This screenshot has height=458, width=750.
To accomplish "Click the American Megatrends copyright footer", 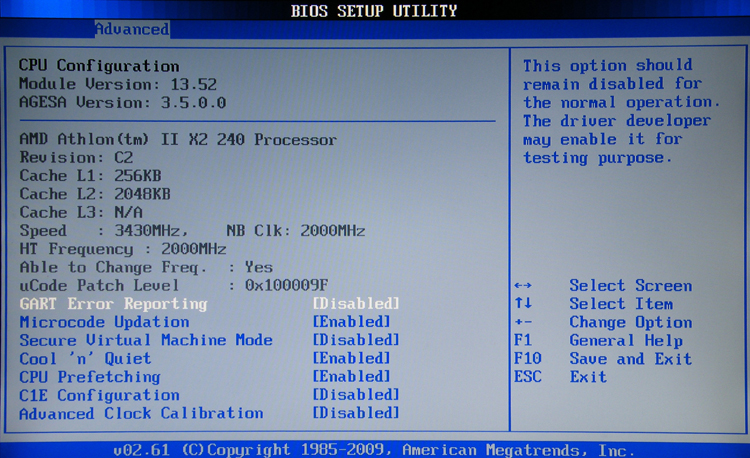I will pyautogui.click(x=374, y=450).
